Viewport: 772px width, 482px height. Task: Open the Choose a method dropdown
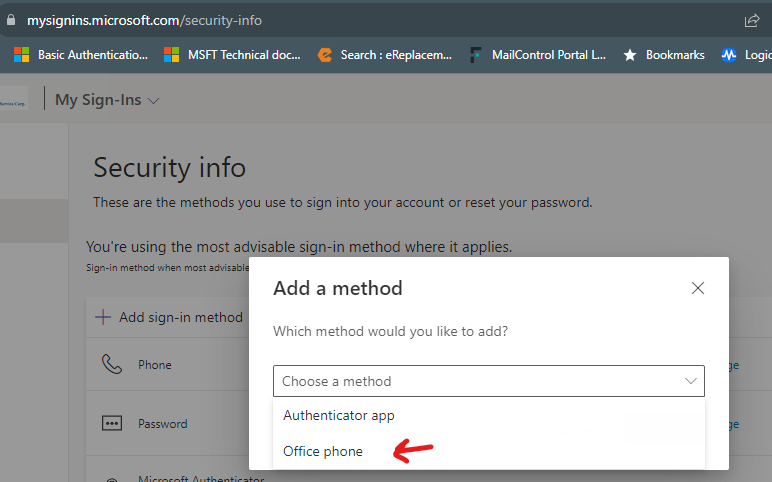point(489,381)
